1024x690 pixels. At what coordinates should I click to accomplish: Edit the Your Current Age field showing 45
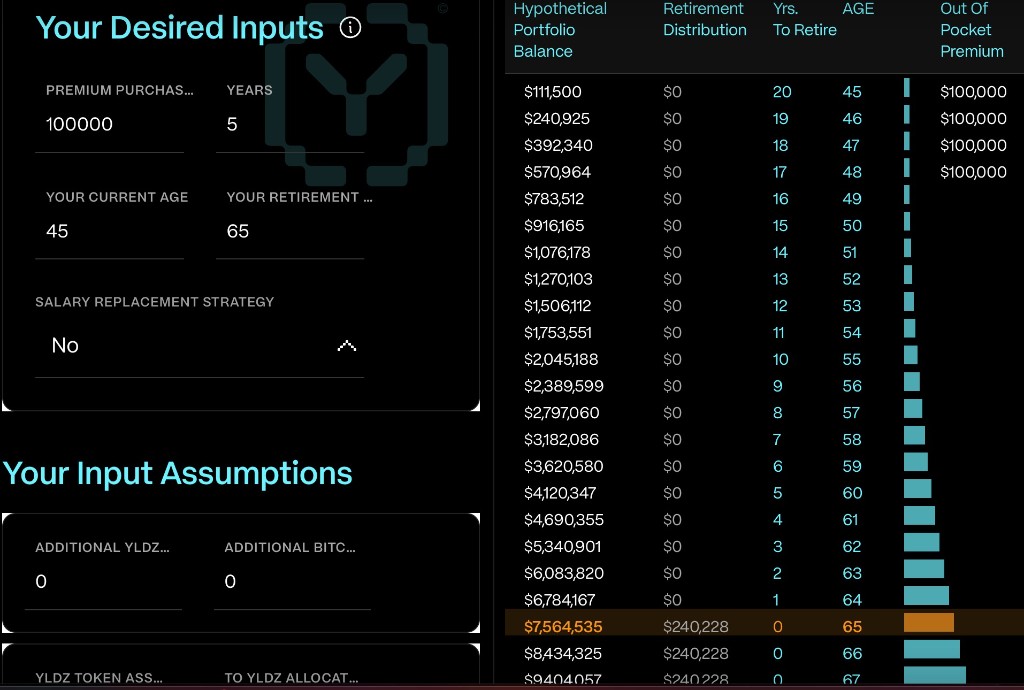(109, 231)
